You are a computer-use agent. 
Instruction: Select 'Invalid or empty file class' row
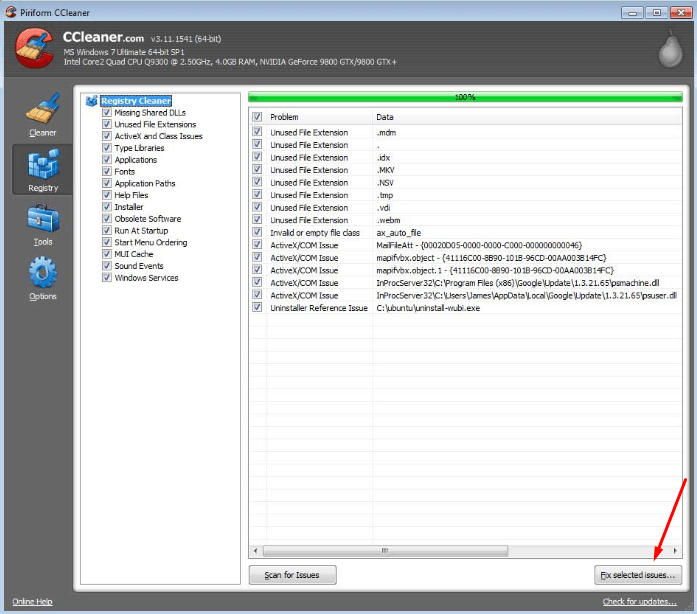[465, 233]
